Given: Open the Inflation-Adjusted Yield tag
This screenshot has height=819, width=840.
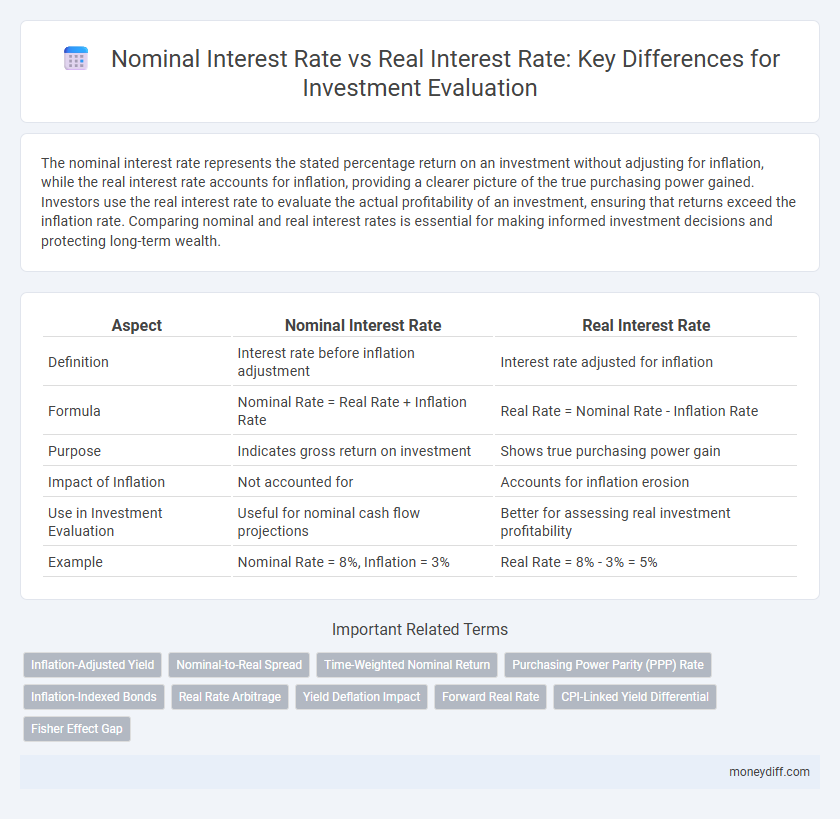Looking at the screenshot, I should tap(93, 665).
